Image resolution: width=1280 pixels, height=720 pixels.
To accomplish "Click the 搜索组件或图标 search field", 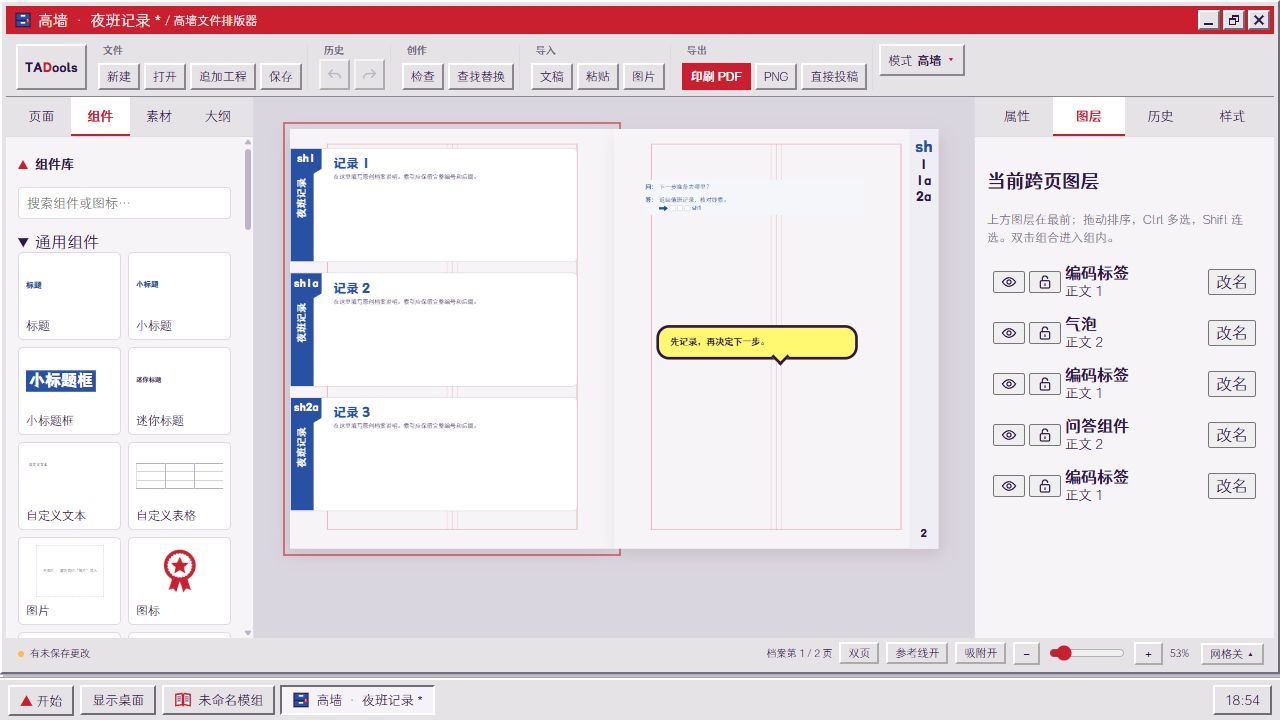I will pos(124,203).
